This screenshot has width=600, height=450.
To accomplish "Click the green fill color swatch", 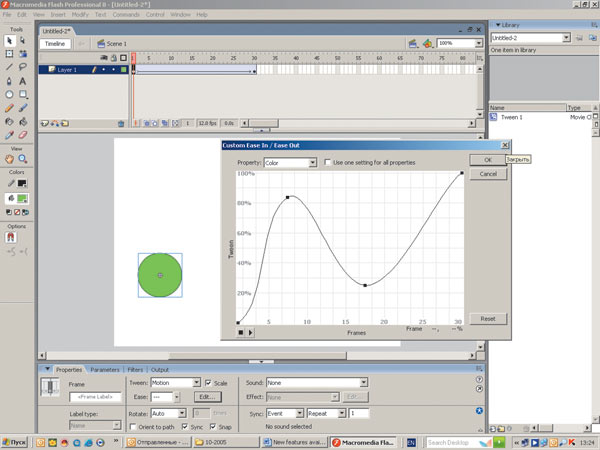I will pyautogui.click(x=22, y=198).
